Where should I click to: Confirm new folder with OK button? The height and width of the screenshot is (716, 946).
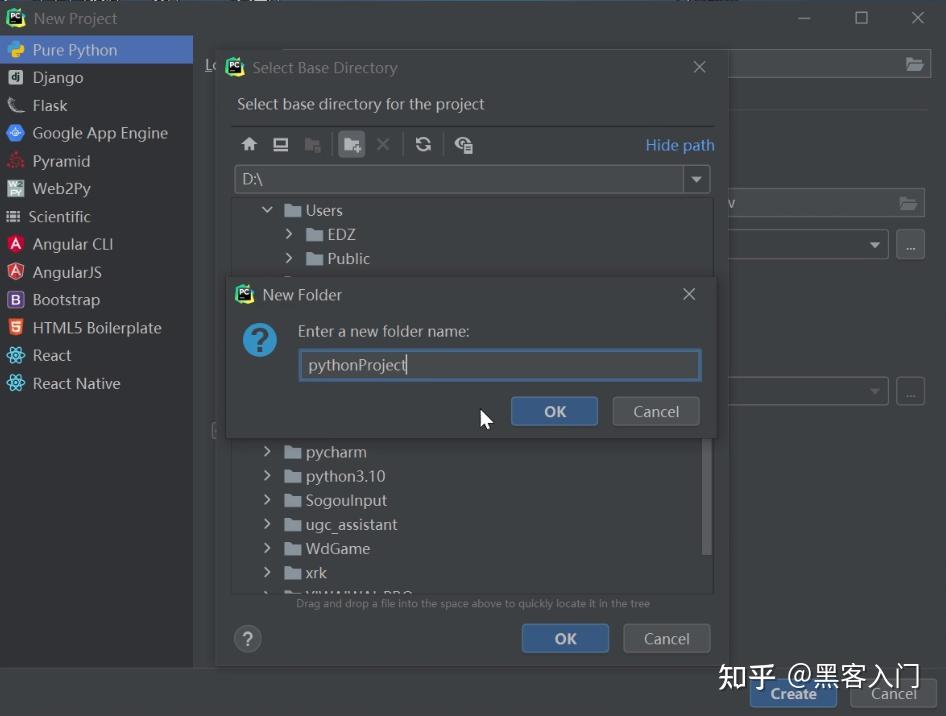pyautogui.click(x=554, y=411)
